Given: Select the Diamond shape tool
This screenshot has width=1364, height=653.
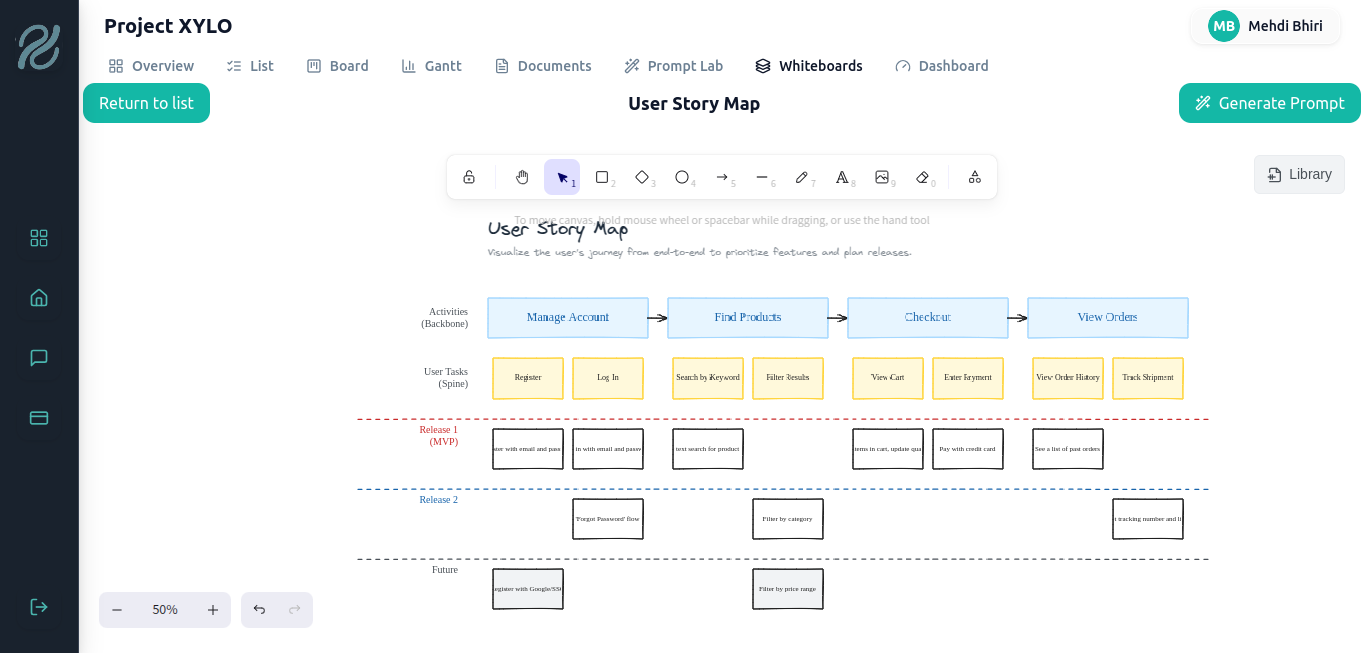Looking at the screenshot, I should (x=642, y=177).
